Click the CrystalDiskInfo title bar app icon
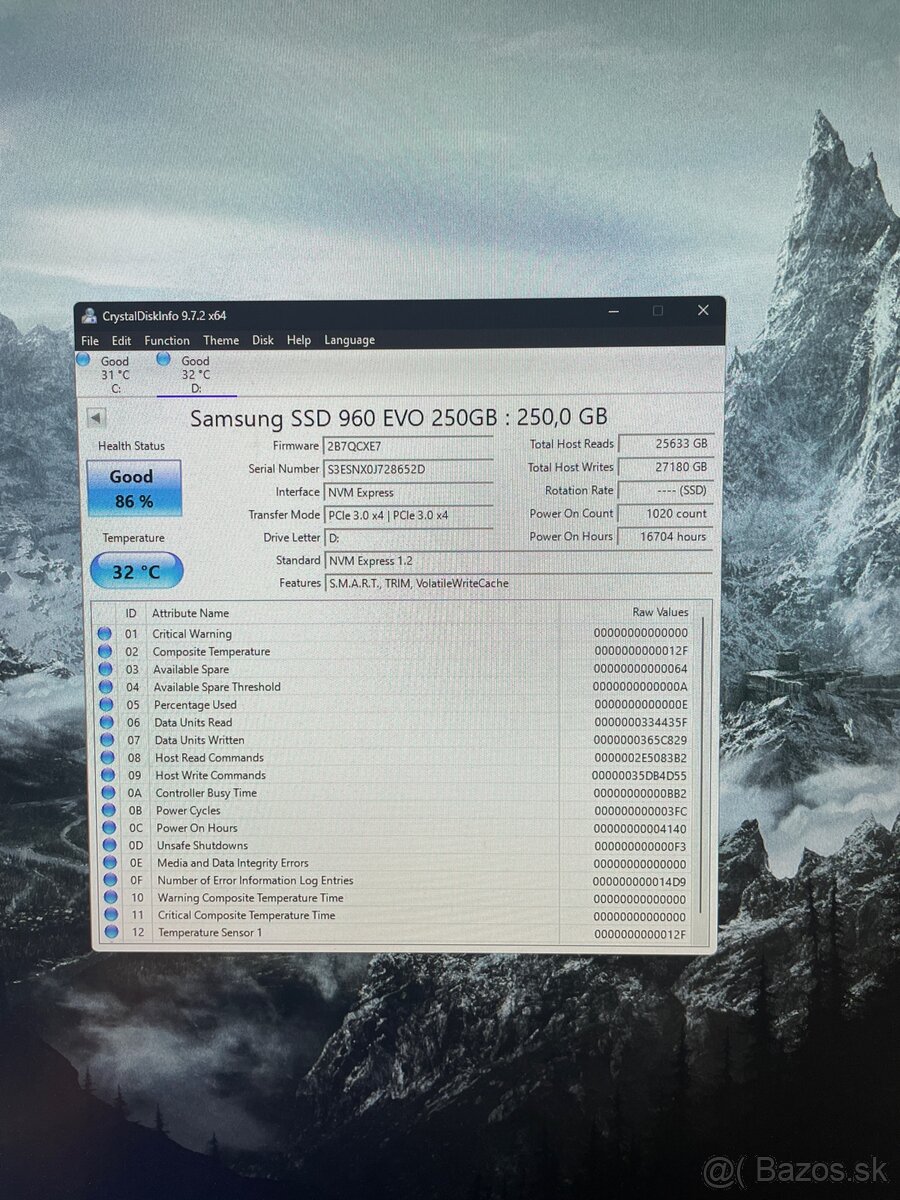900x1200 pixels. pos(89,315)
